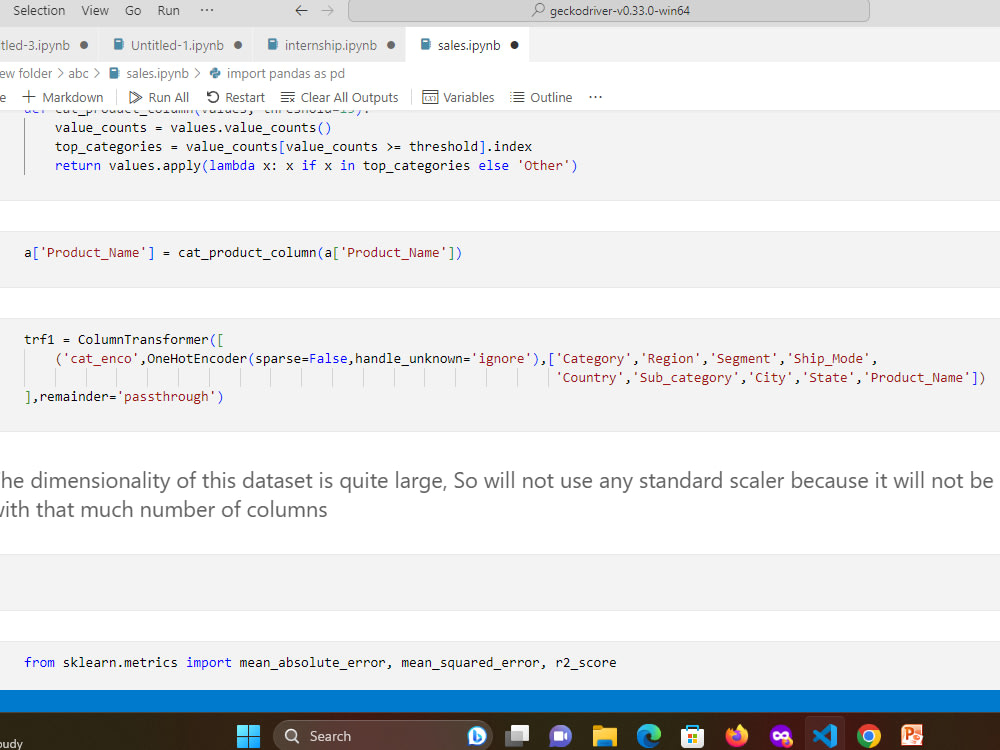The height and width of the screenshot is (750, 1000).
Task: Close unsaved Untitled-1.ipynb tab dot
Action: click(x=238, y=45)
